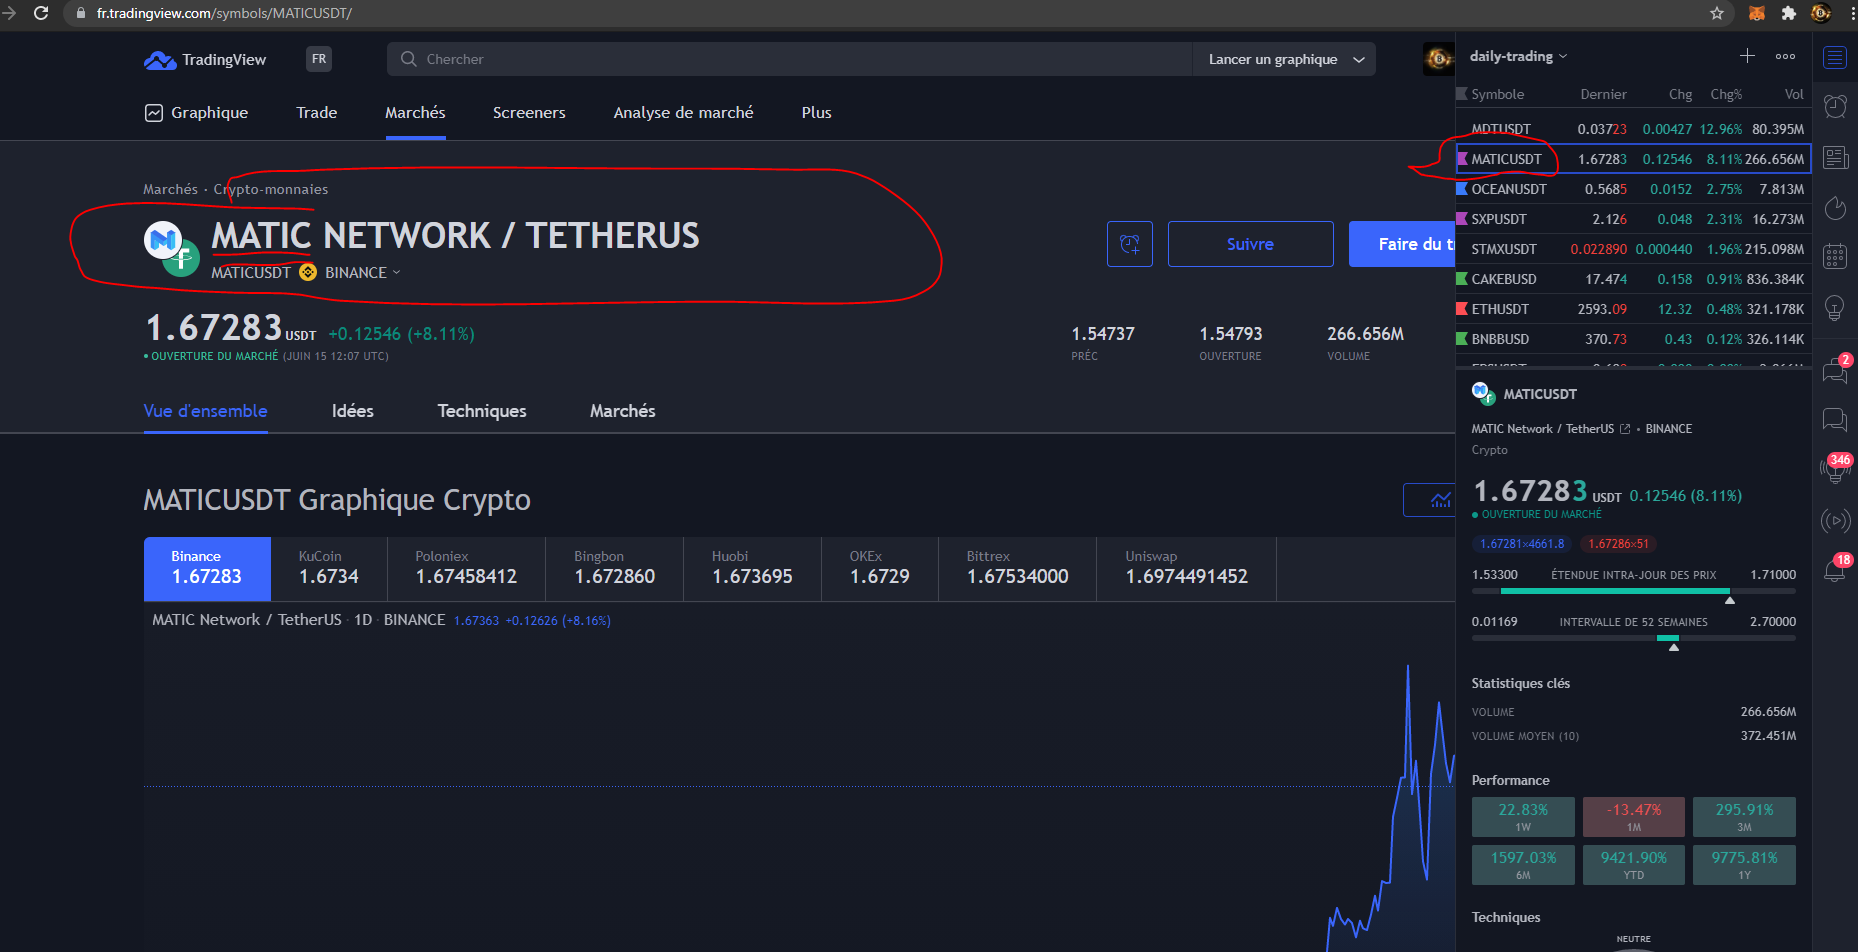Open MATIC Network / TetherUS external link
The image size is (1858, 952).
point(1625,429)
